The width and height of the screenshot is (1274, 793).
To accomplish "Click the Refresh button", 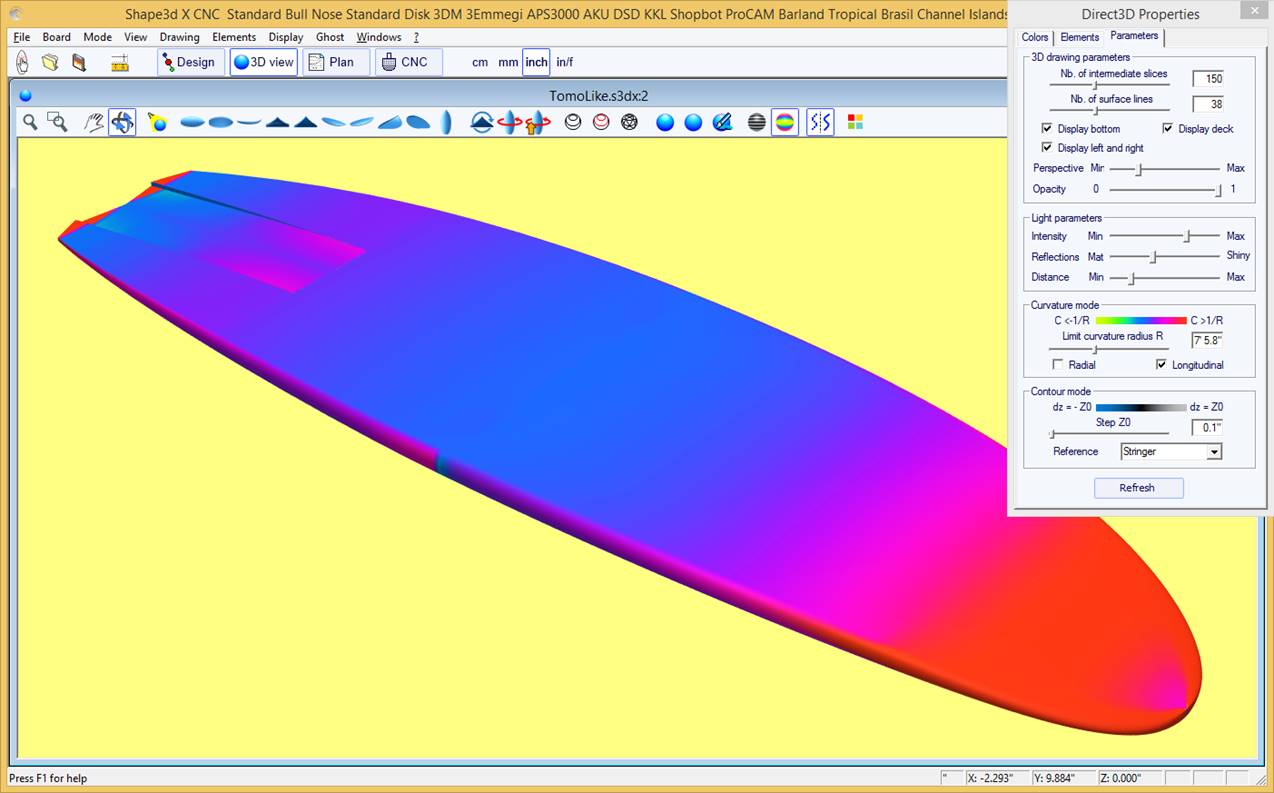I will pyautogui.click(x=1138, y=488).
